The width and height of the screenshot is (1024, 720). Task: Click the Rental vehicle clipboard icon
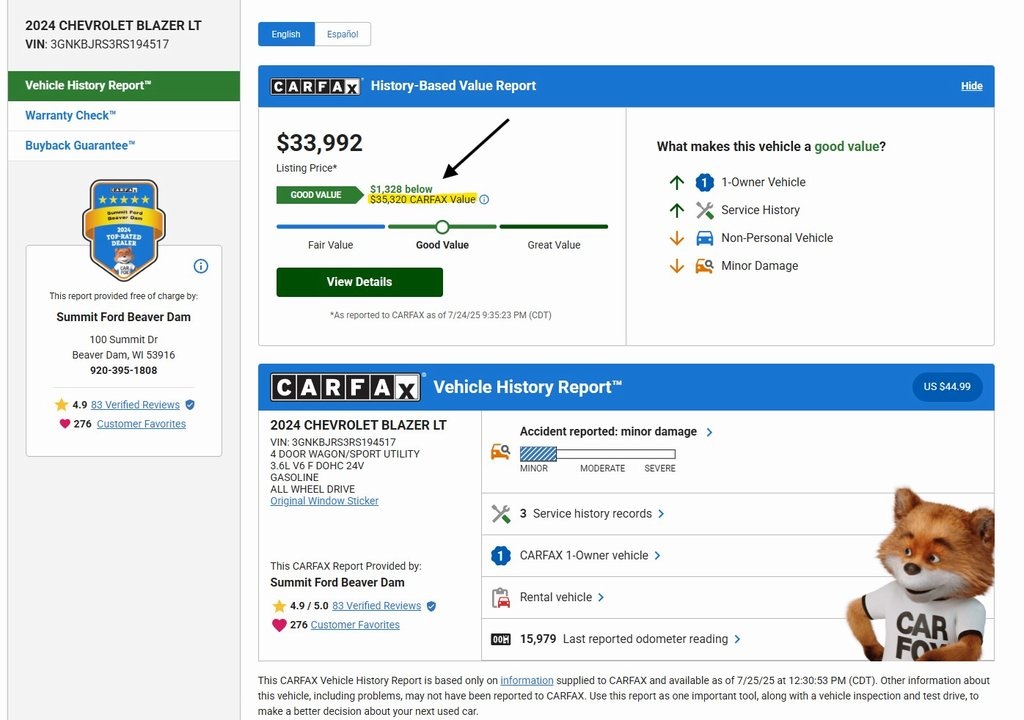[501, 598]
